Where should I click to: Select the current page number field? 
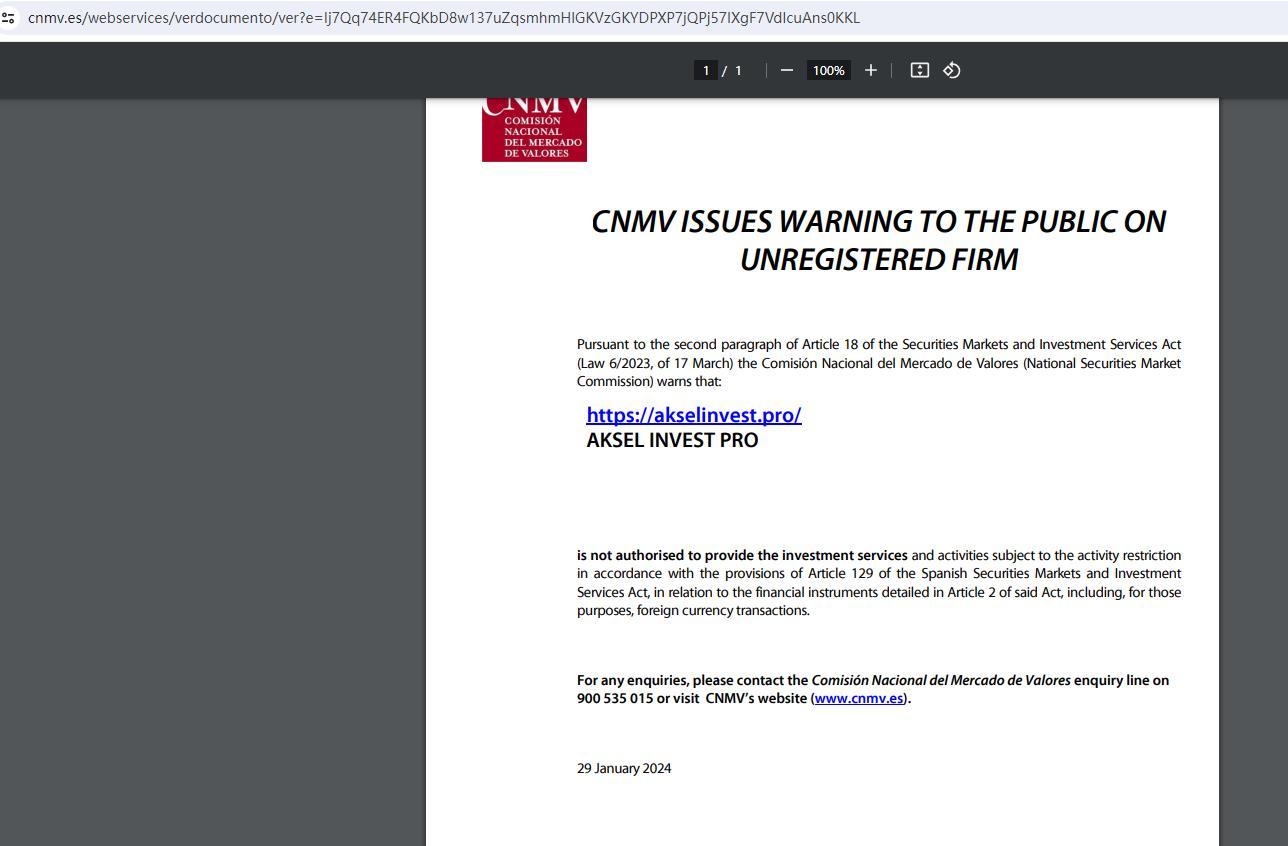pos(705,70)
